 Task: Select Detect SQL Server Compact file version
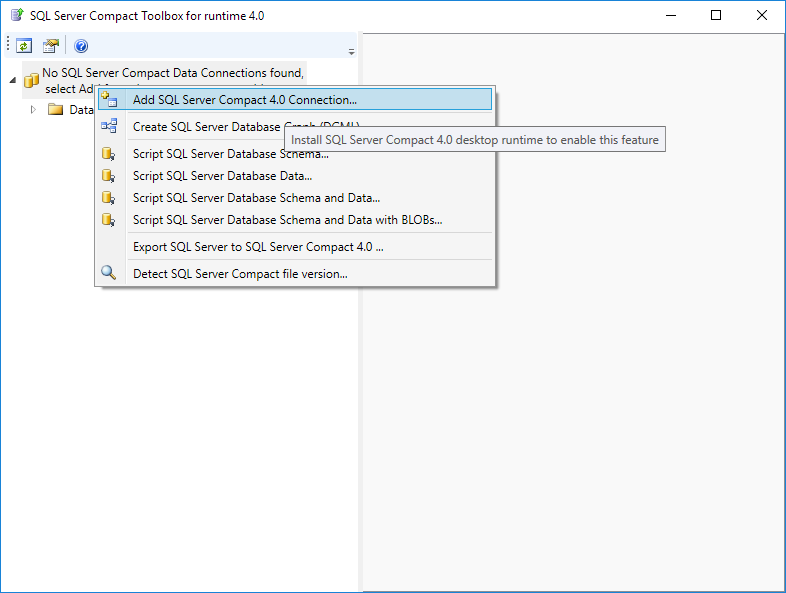(240, 274)
